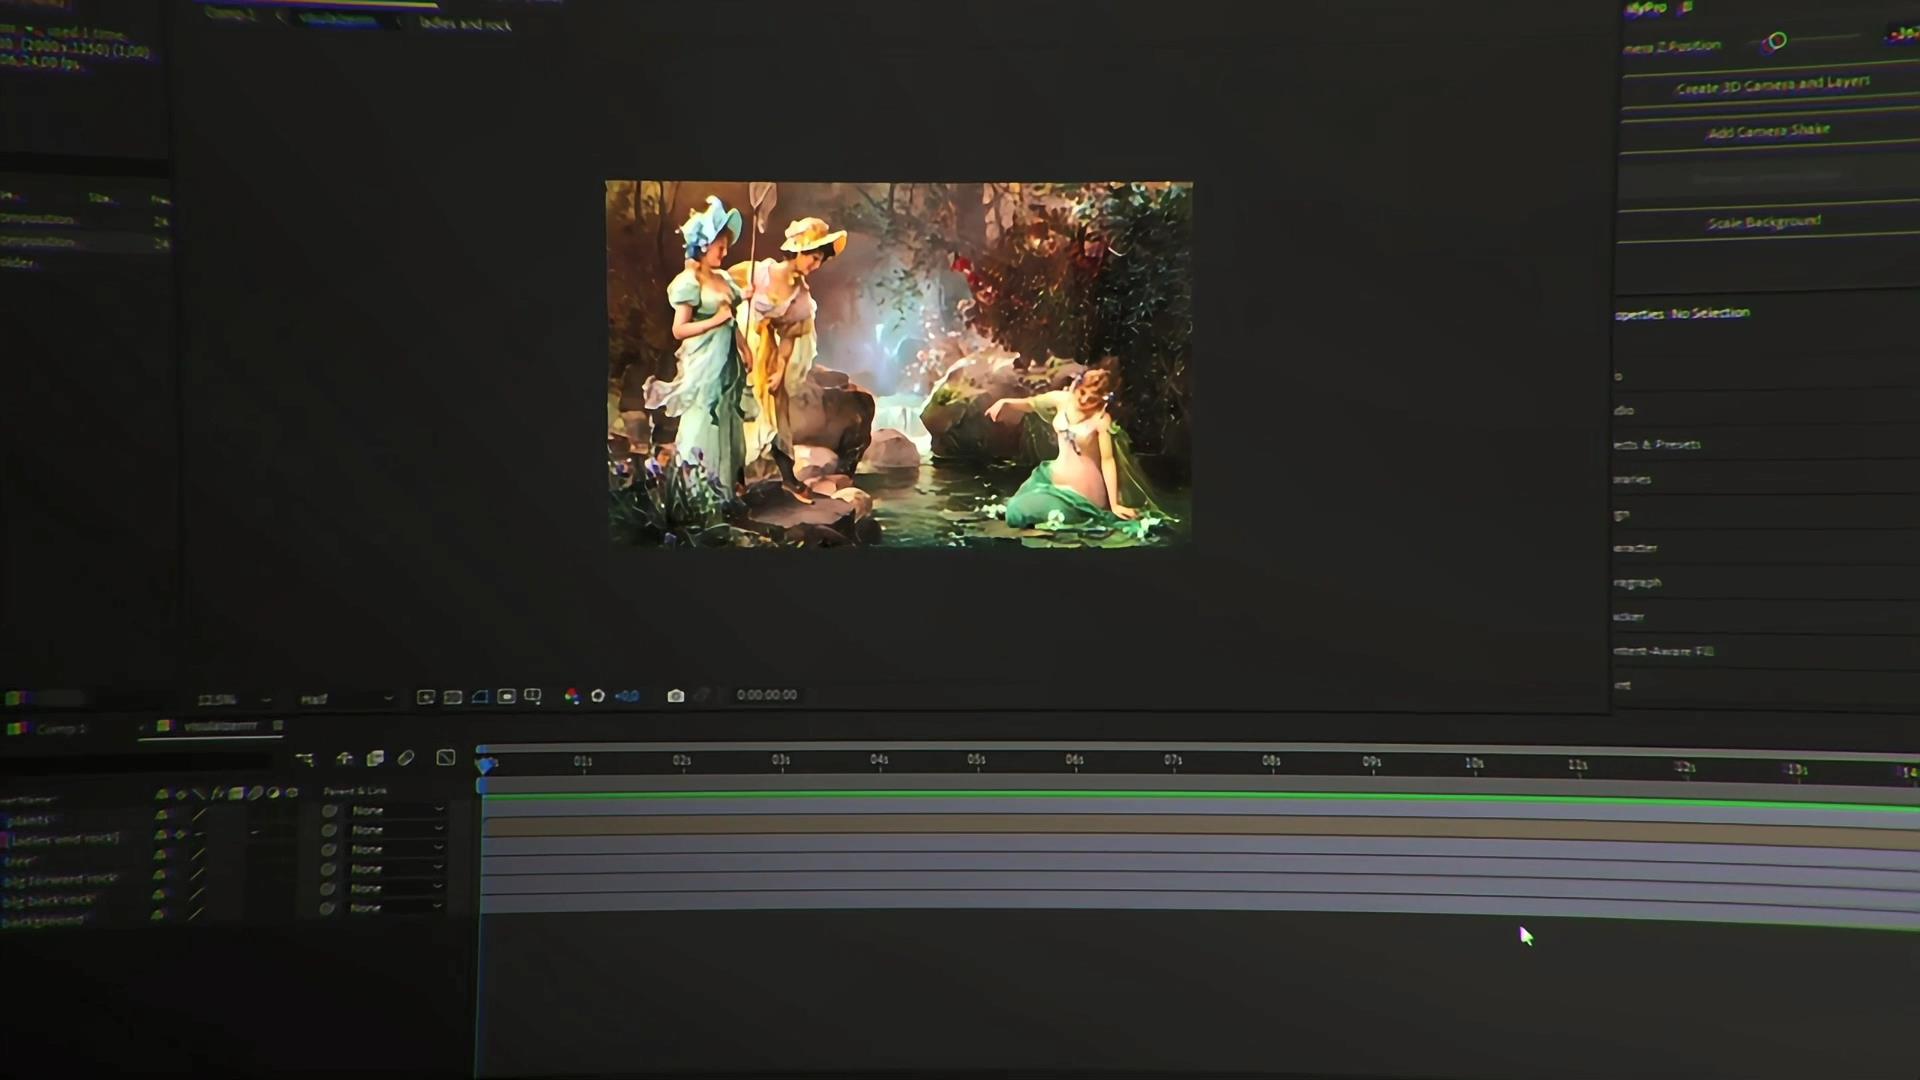Expand the Content-Aware Fill panel

(1664, 651)
